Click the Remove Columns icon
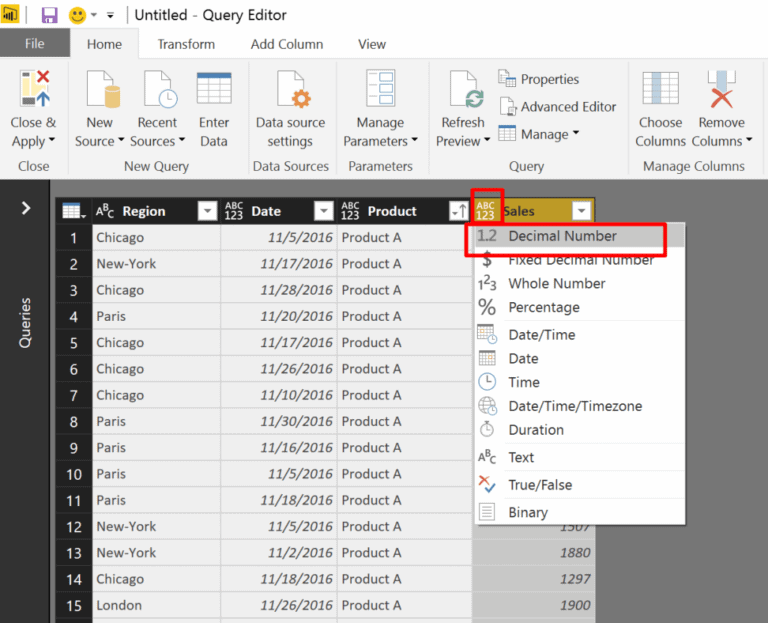 click(x=720, y=90)
